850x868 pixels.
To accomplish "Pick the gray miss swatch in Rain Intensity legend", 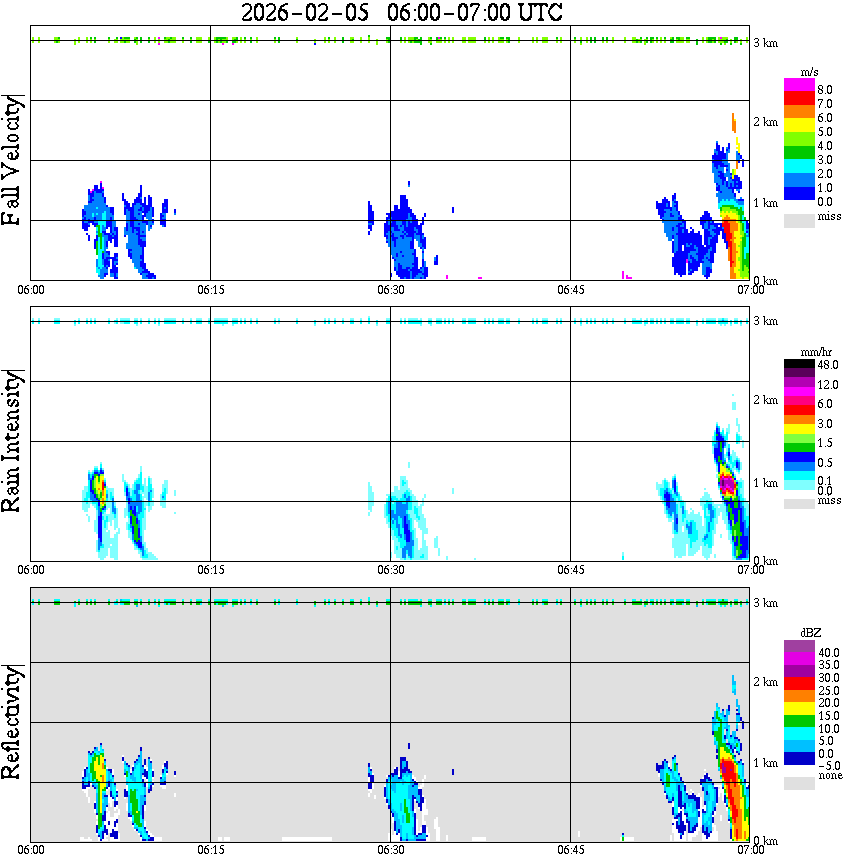I will tap(799, 504).
